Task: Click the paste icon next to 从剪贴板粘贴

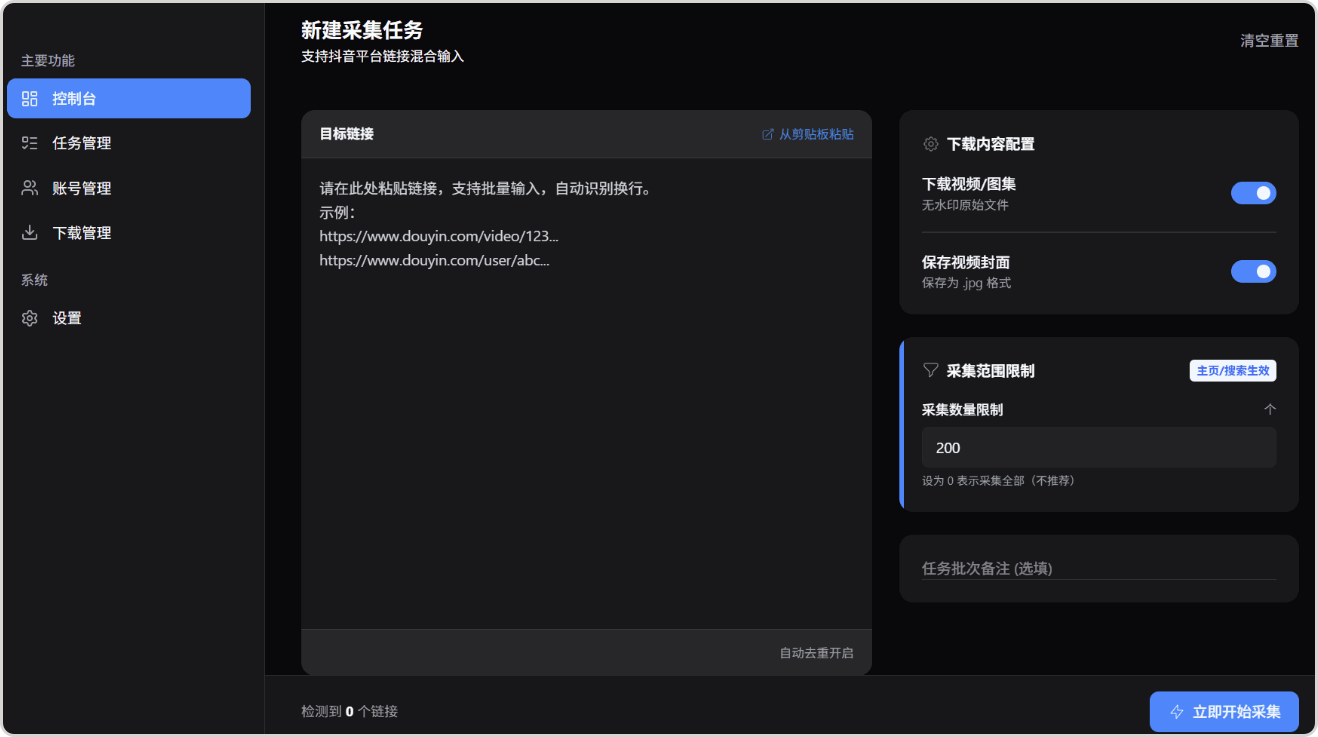Action: click(x=768, y=134)
